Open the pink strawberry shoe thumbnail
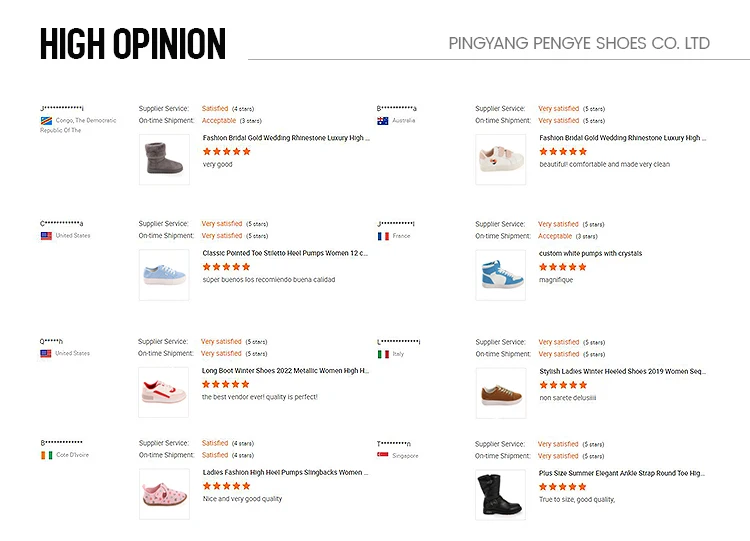Viewport: 750px width, 541px height. point(164,493)
